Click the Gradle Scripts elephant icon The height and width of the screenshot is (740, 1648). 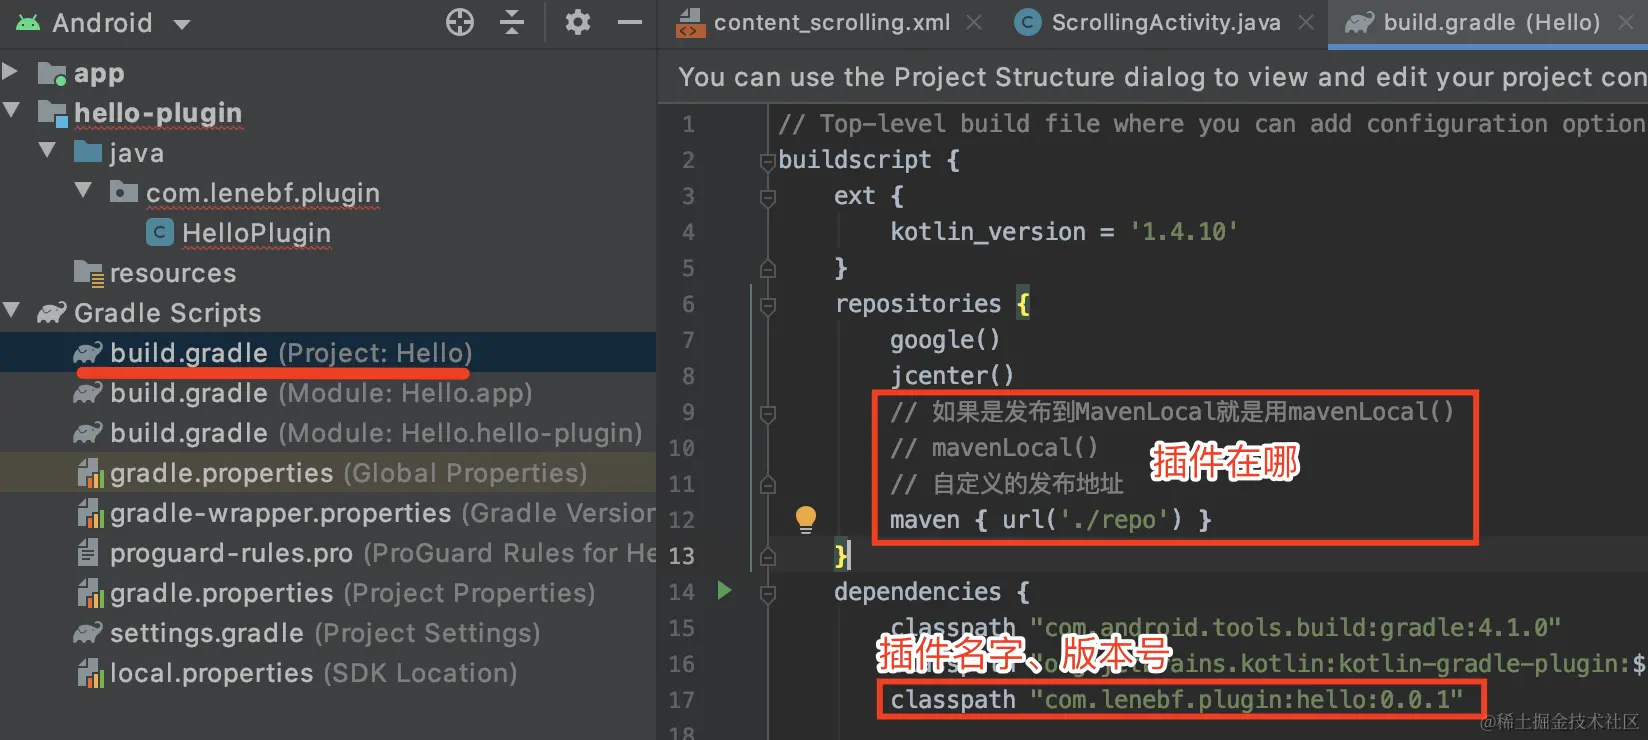point(52,313)
